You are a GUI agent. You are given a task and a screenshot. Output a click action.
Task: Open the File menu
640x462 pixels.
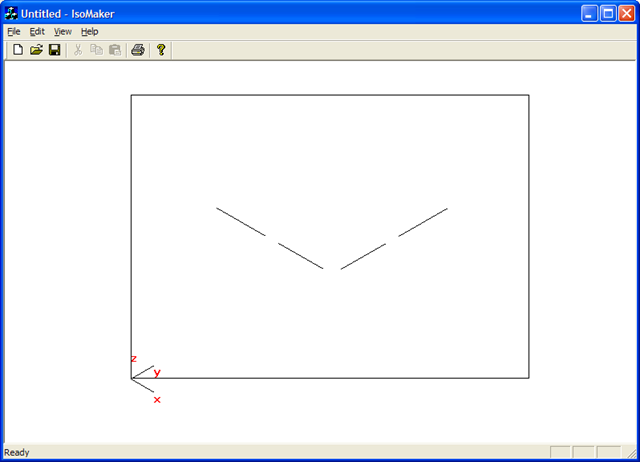click(13, 31)
